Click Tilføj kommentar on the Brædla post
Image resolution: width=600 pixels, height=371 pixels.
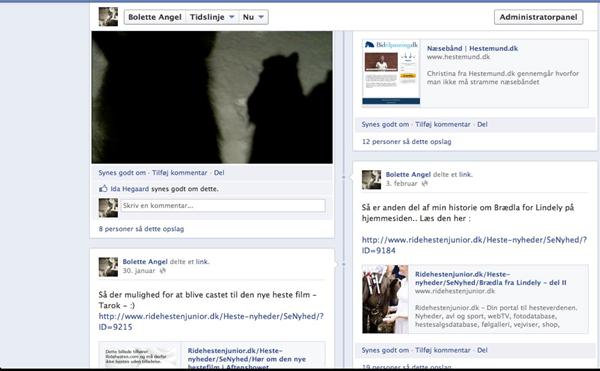tap(443, 350)
